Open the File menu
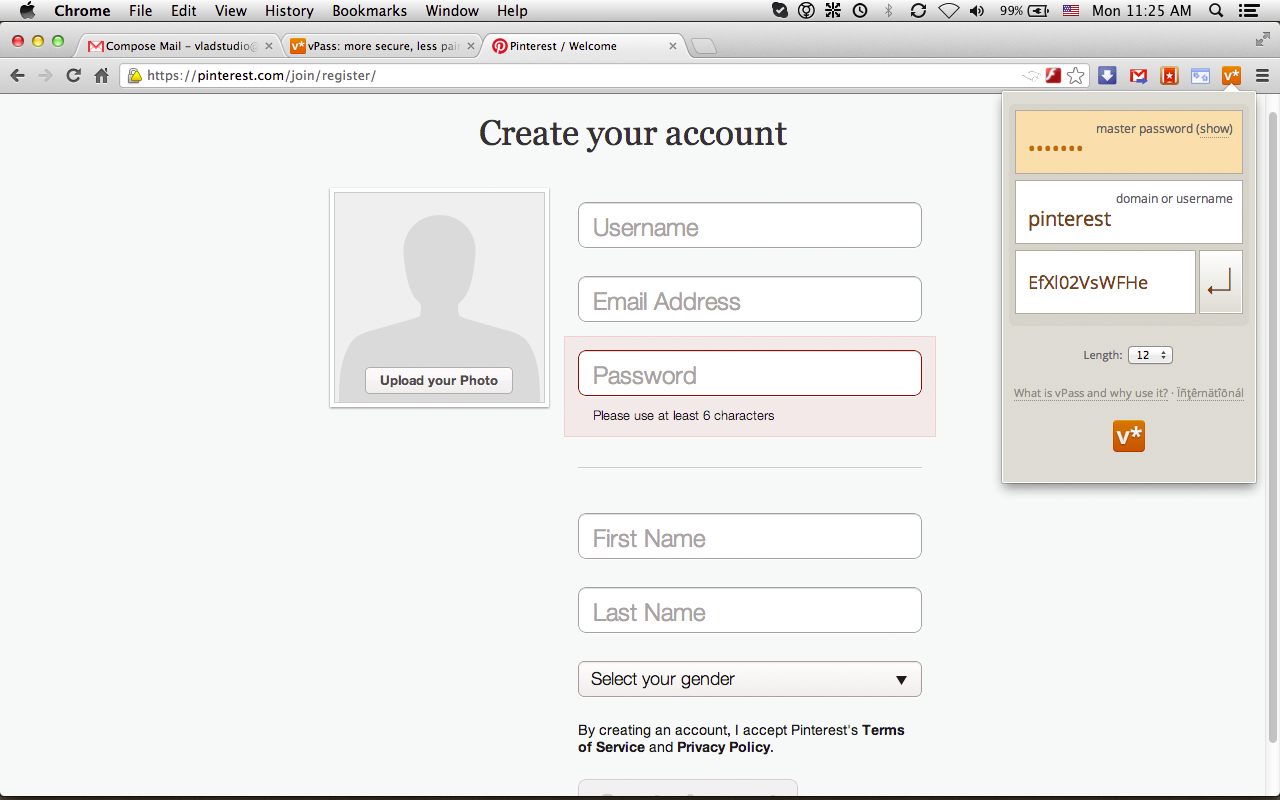The image size is (1280, 800). (140, 11)
